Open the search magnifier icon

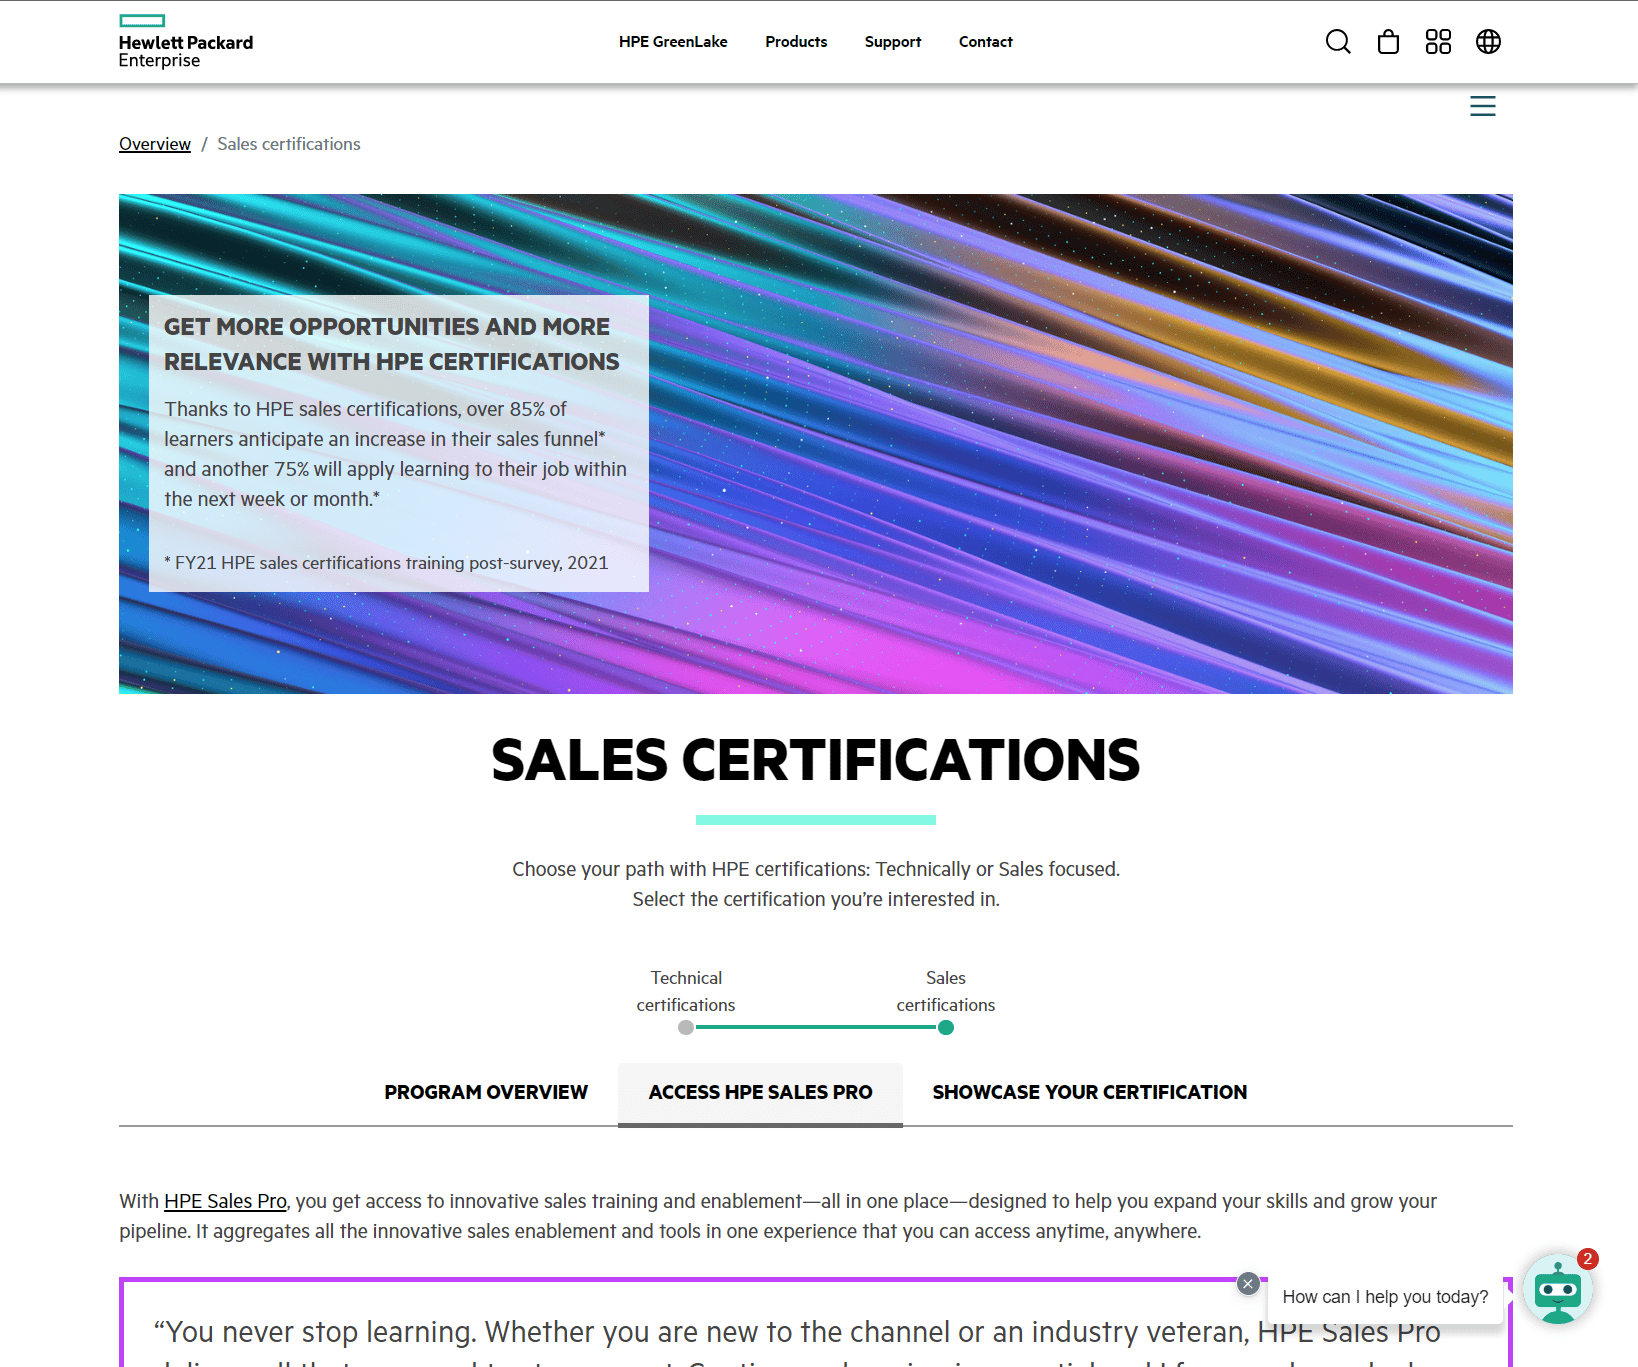(x=1338, y=42)
